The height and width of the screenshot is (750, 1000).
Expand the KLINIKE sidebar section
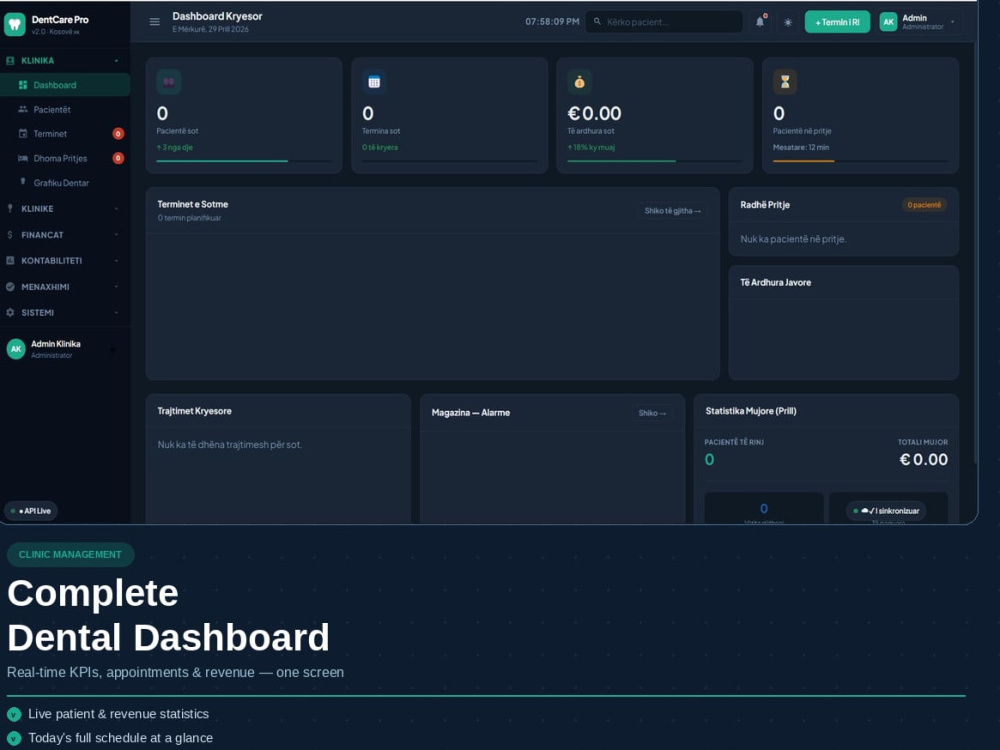116,209
